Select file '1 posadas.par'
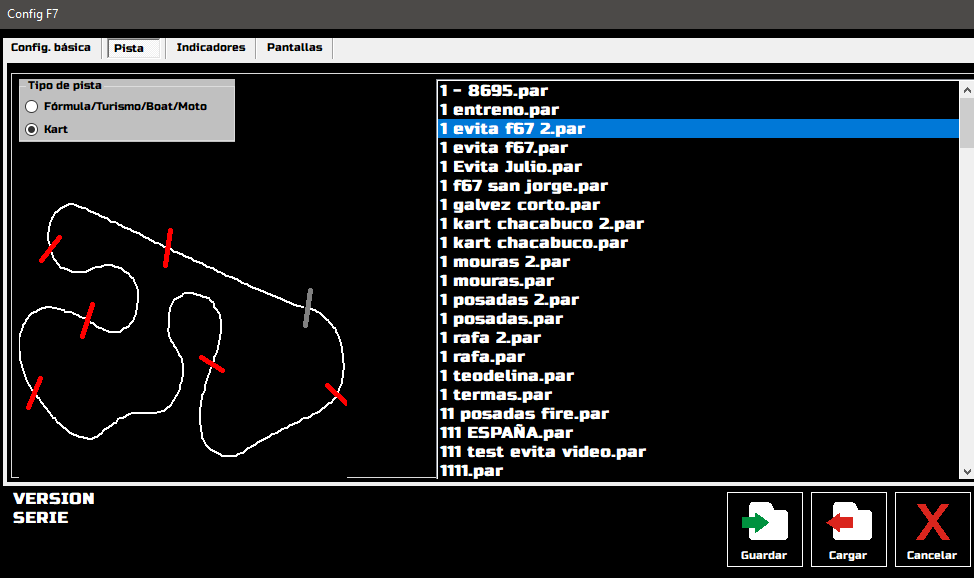The image size is (974, 578). click(x=699, y=319)
